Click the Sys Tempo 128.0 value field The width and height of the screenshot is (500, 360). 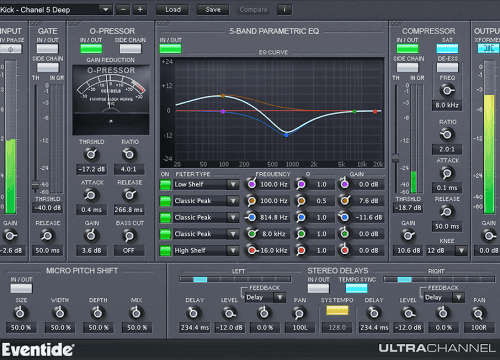click(337, 328)
